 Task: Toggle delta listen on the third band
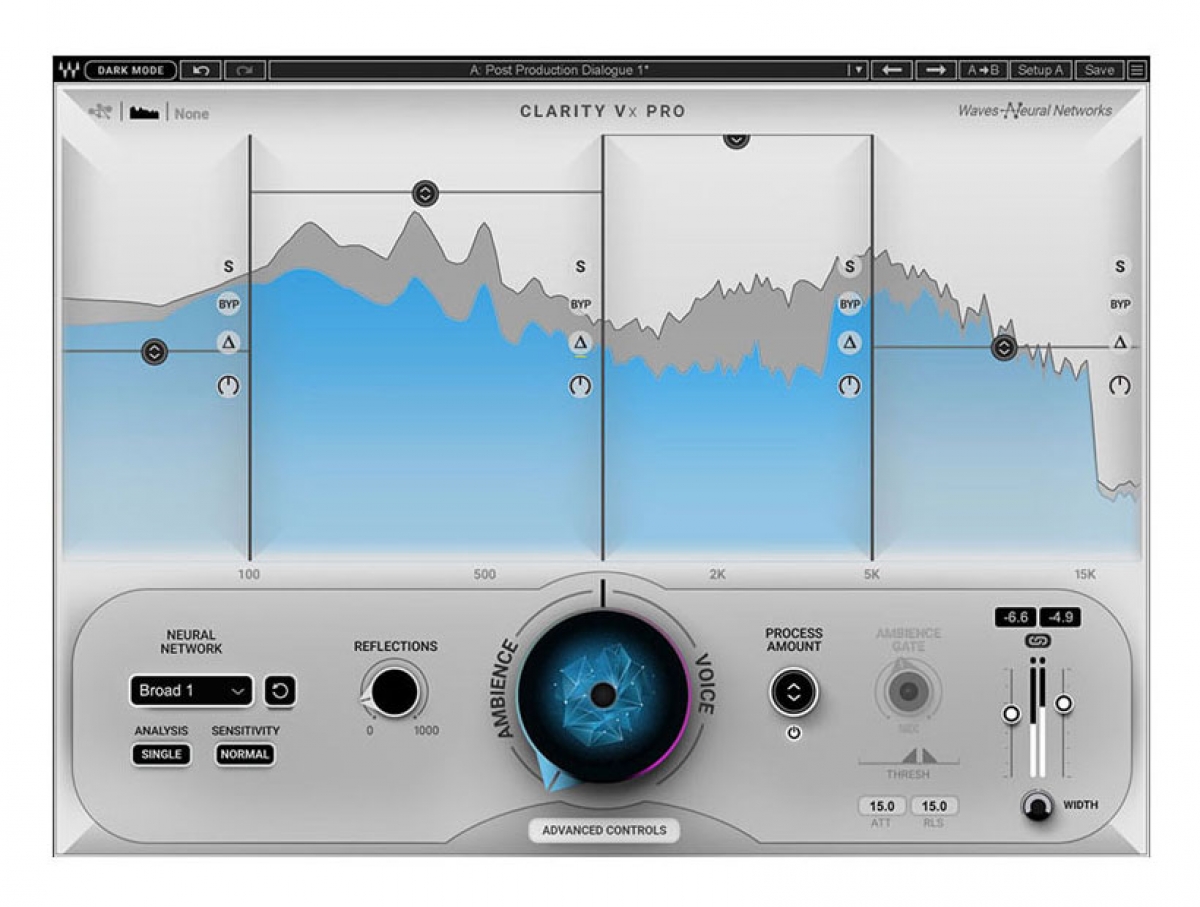tap(850, 343)
